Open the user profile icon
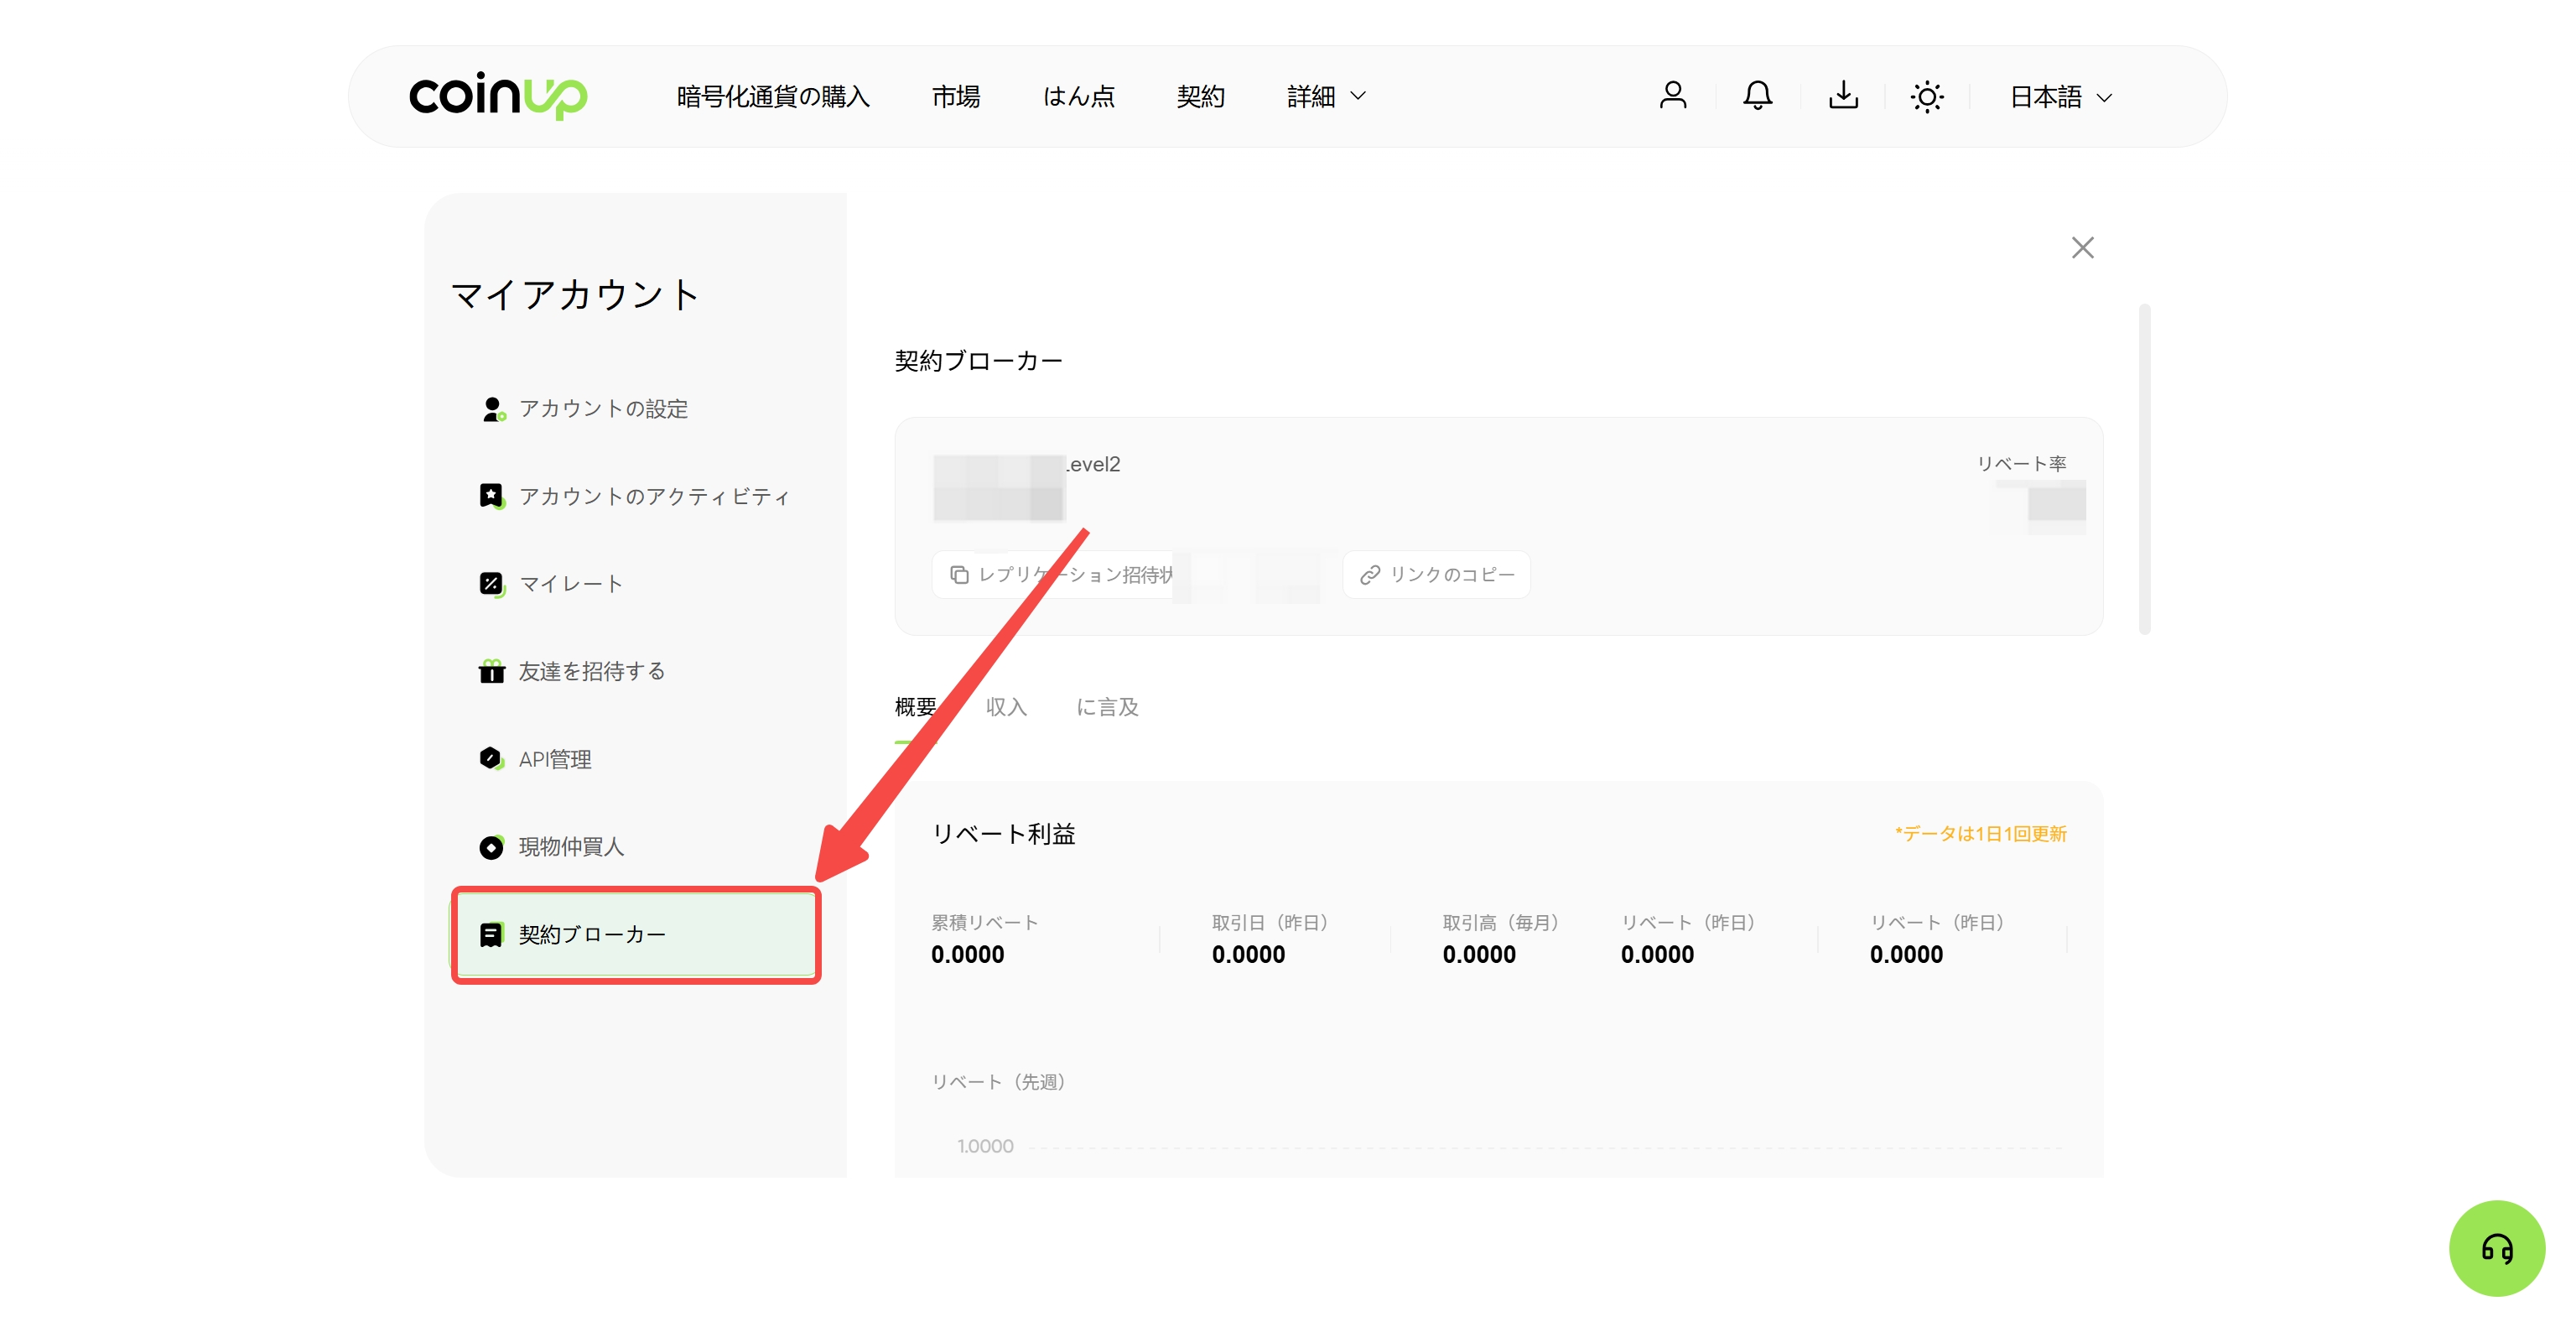The image size is (2576, 1327). (x=1673, y=96)
